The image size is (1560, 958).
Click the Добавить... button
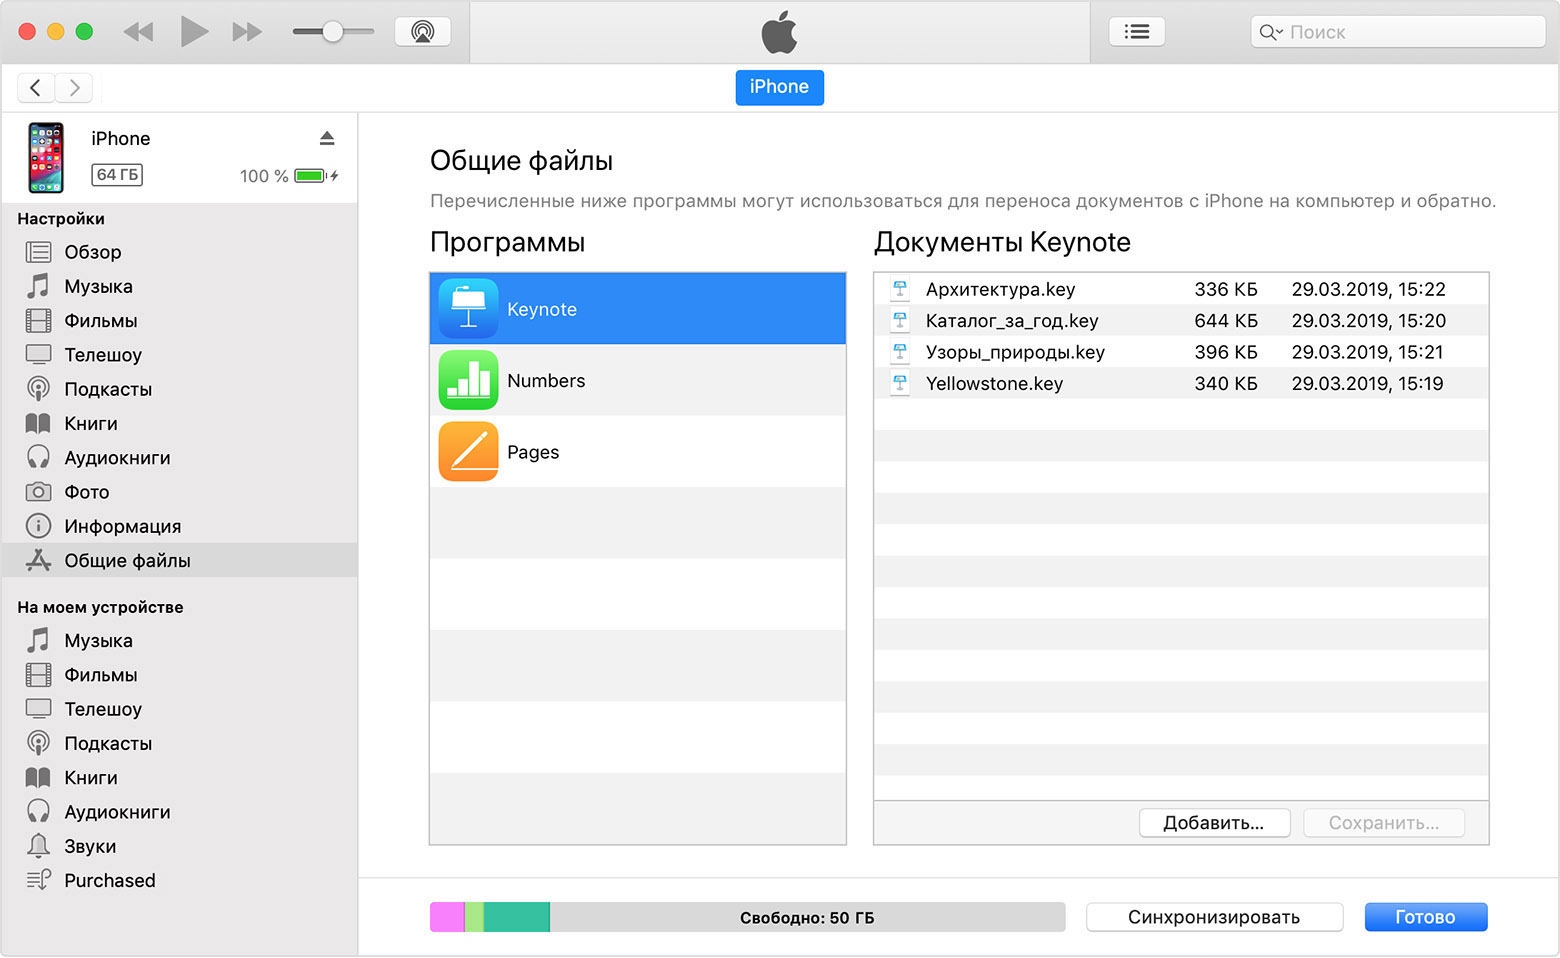[x=1213, y=823]
